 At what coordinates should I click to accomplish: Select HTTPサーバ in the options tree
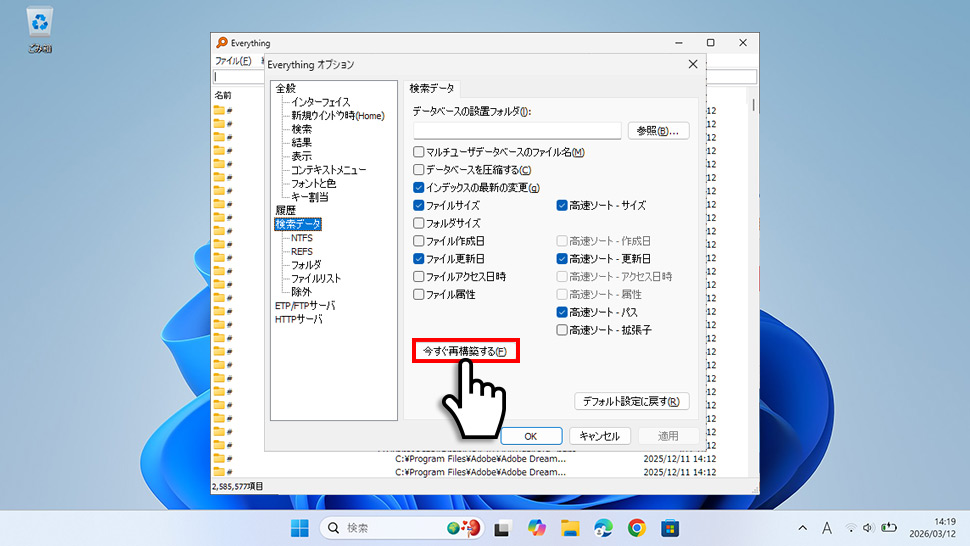click(x=299, y=319)
